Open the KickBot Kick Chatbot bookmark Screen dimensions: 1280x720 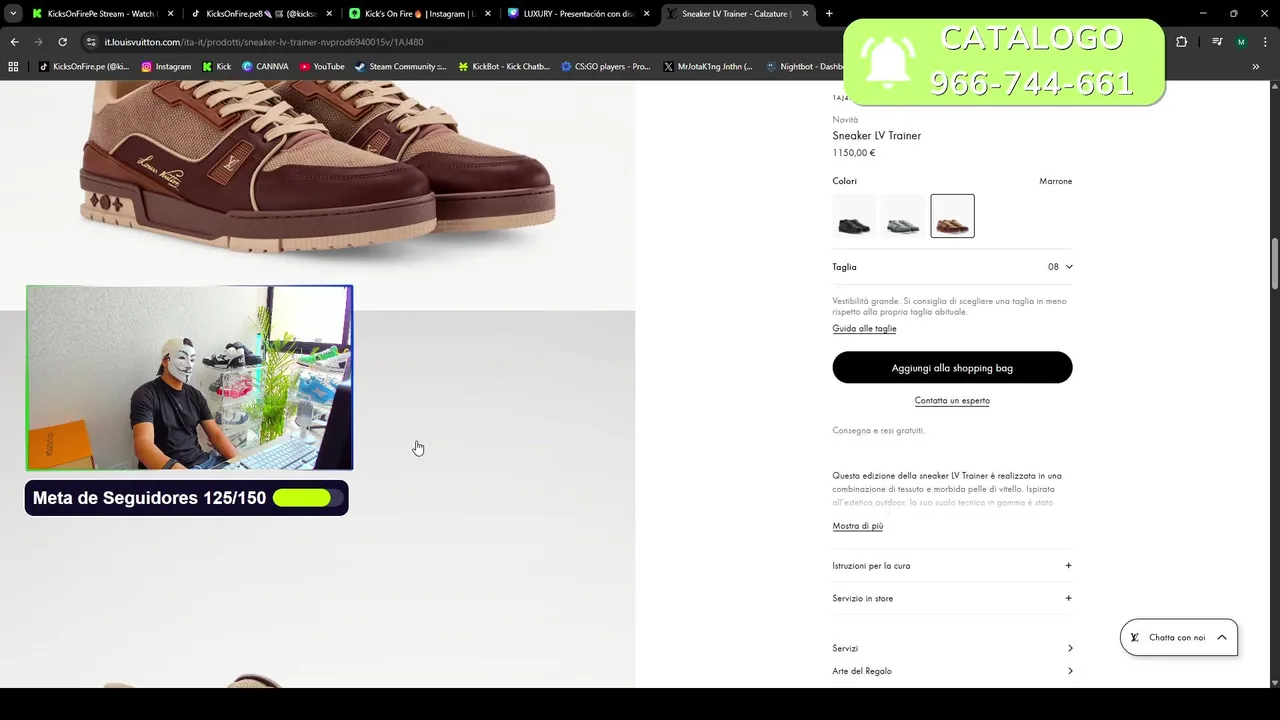tap(504, 67)
